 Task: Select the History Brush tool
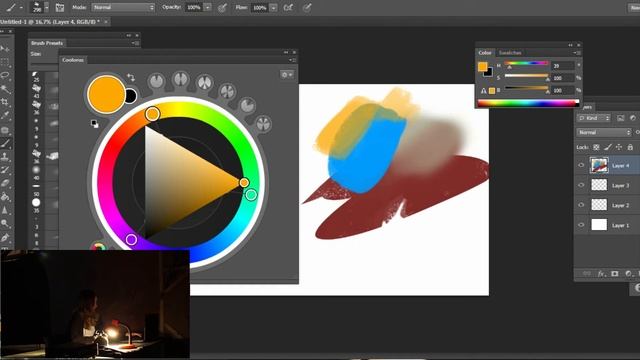click(5, 170)
